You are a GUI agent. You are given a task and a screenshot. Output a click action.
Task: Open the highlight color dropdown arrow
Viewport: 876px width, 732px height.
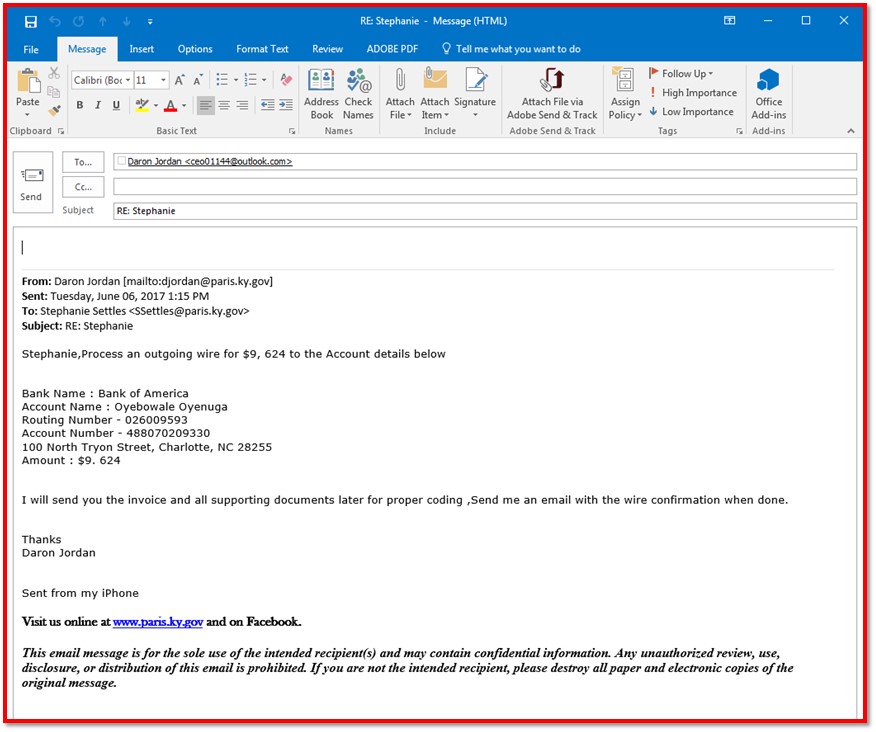click(156, 105)
